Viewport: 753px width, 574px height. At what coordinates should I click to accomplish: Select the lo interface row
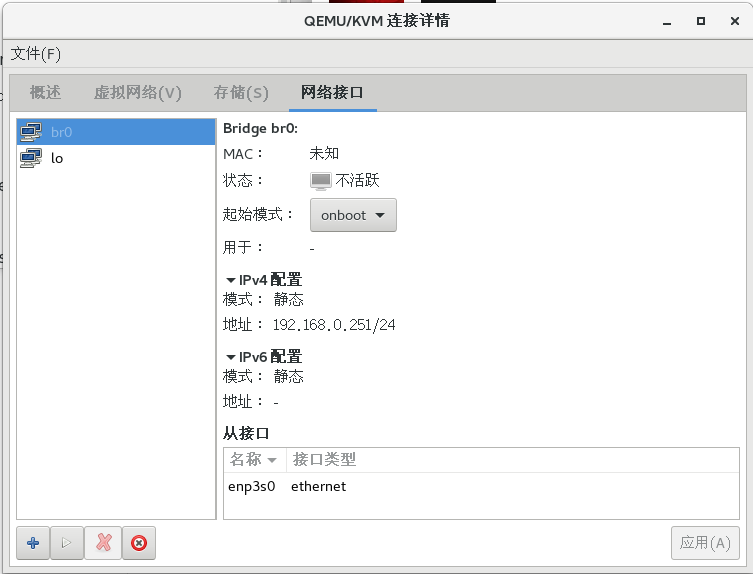pyautogui.click(x=116, y=158)
